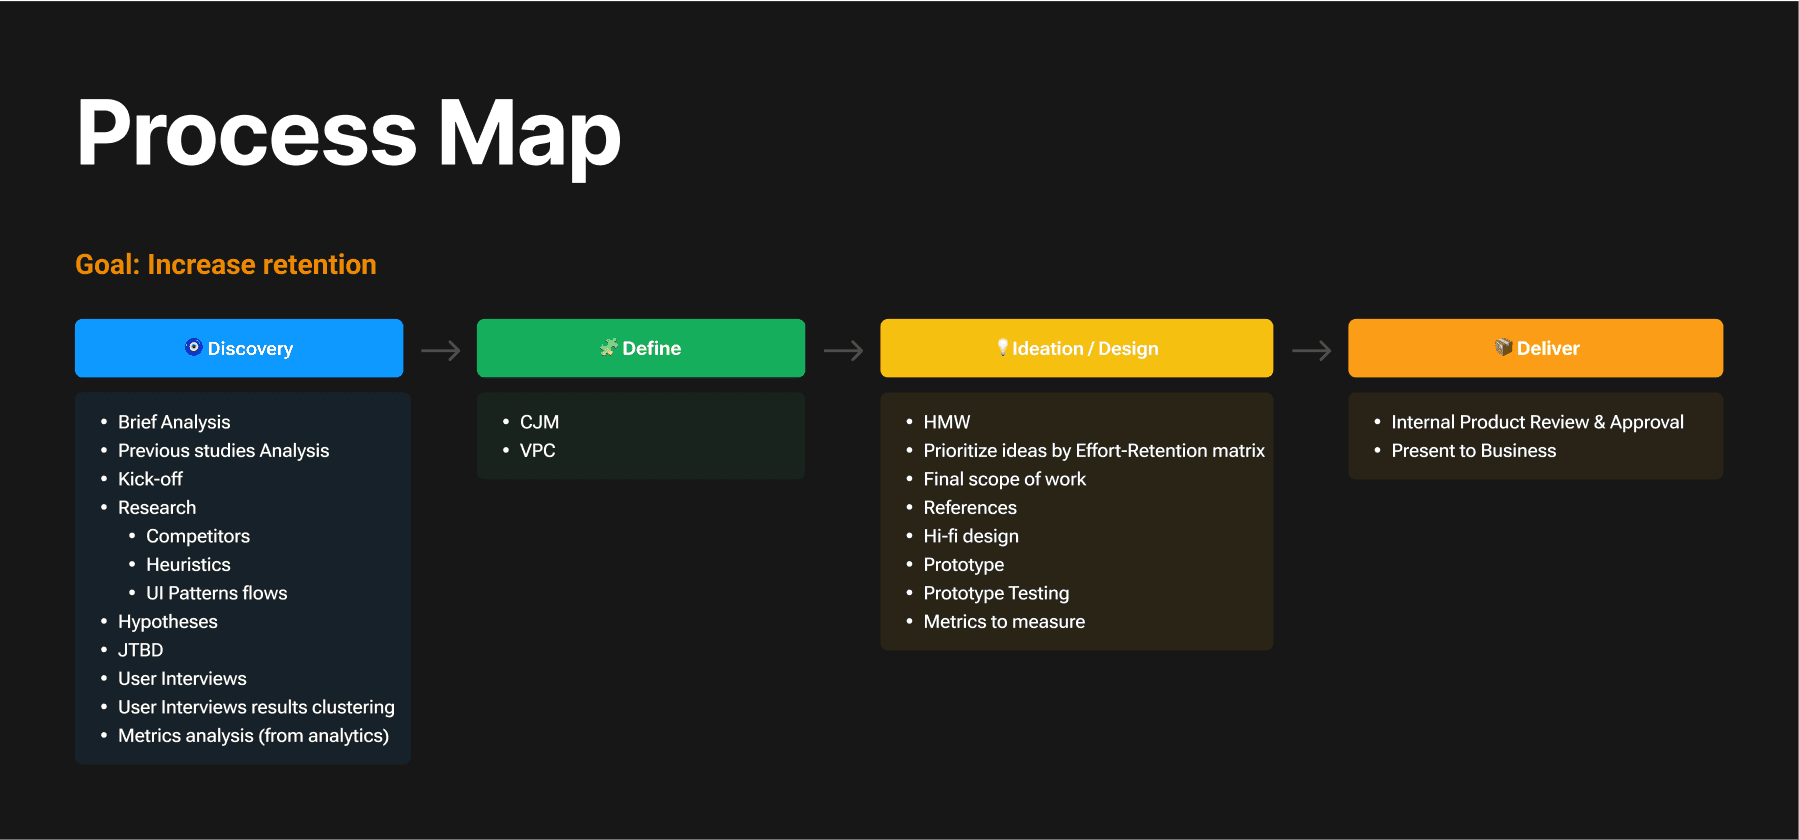Click 'Prioritize ideas by Effort-Retention matrix'
1799x840 pixels.
pyautogui.click(x=1094, y=450)
